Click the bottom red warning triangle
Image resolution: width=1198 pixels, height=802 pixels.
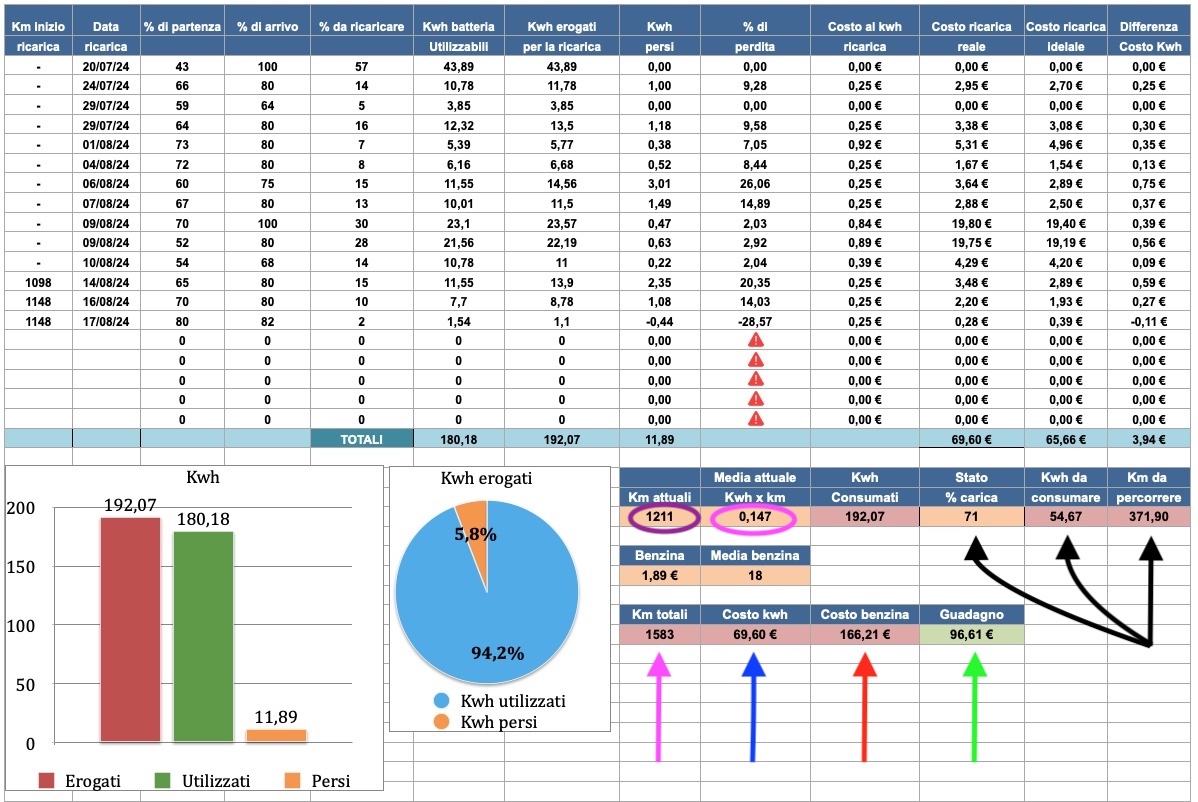[x=756, y=419]
